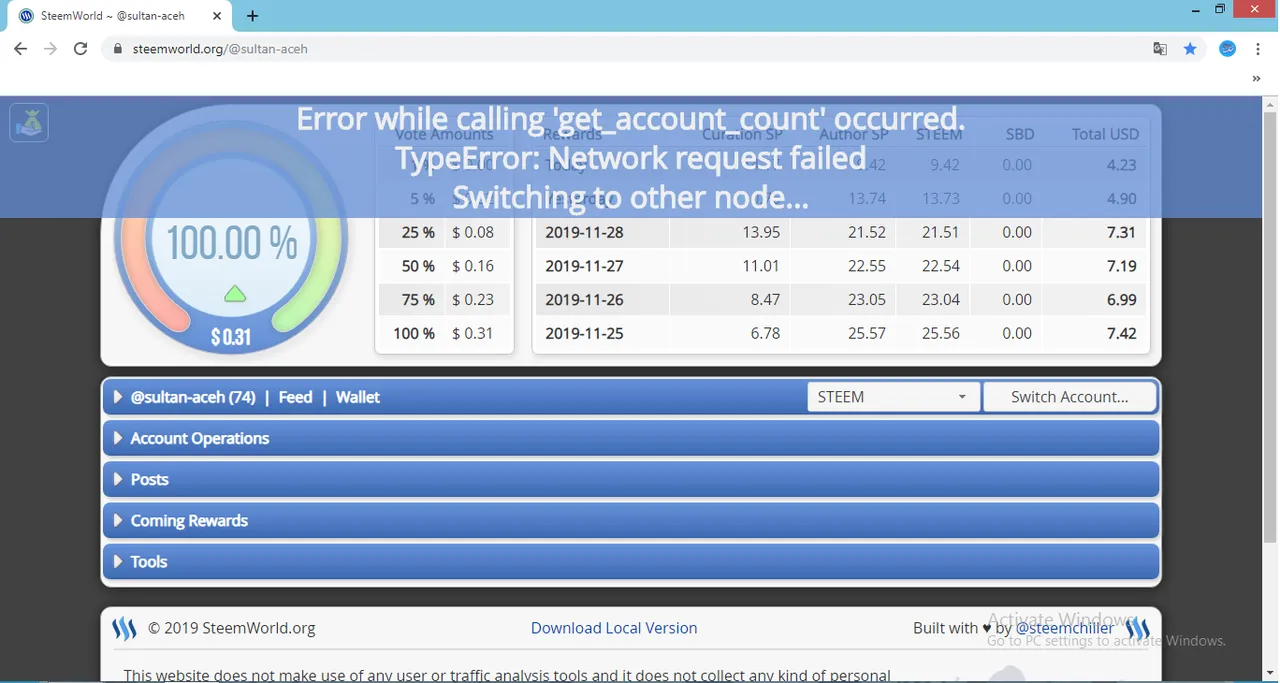This screenshot has width=1280, height=683.
Task: View site security lock info
Action: click(x=117, y=49)
